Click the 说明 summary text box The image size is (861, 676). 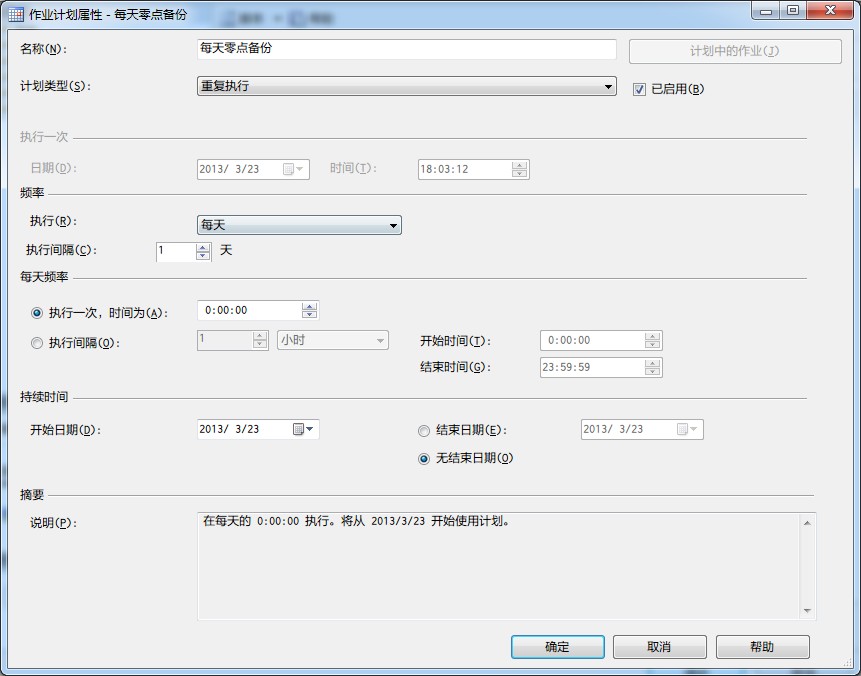coord(506,566)
